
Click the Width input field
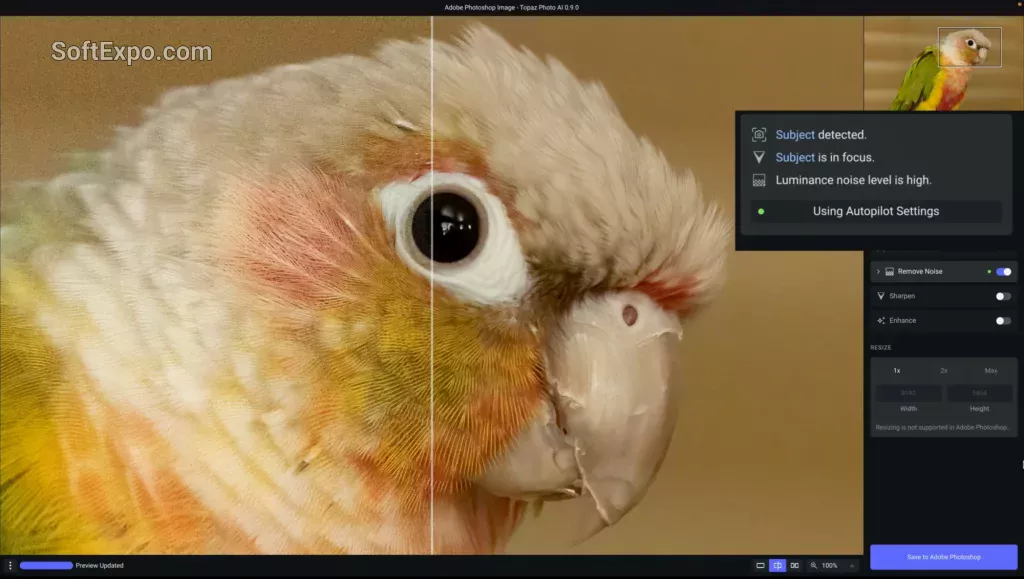tap(908, 394)
